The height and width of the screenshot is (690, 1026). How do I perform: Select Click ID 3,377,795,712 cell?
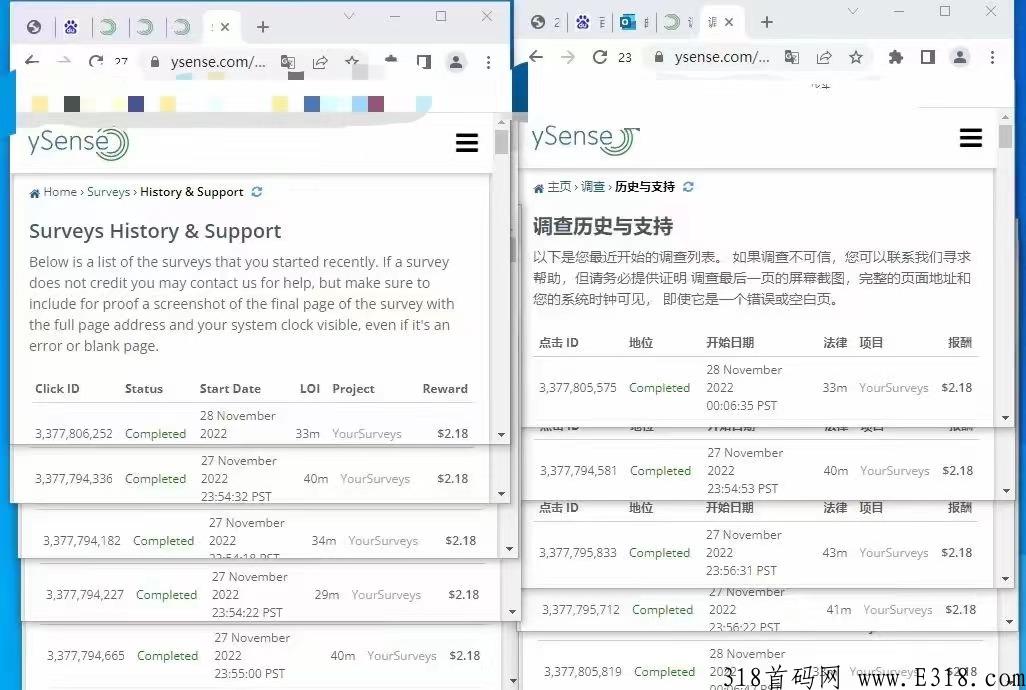click(x=581, y=610)
